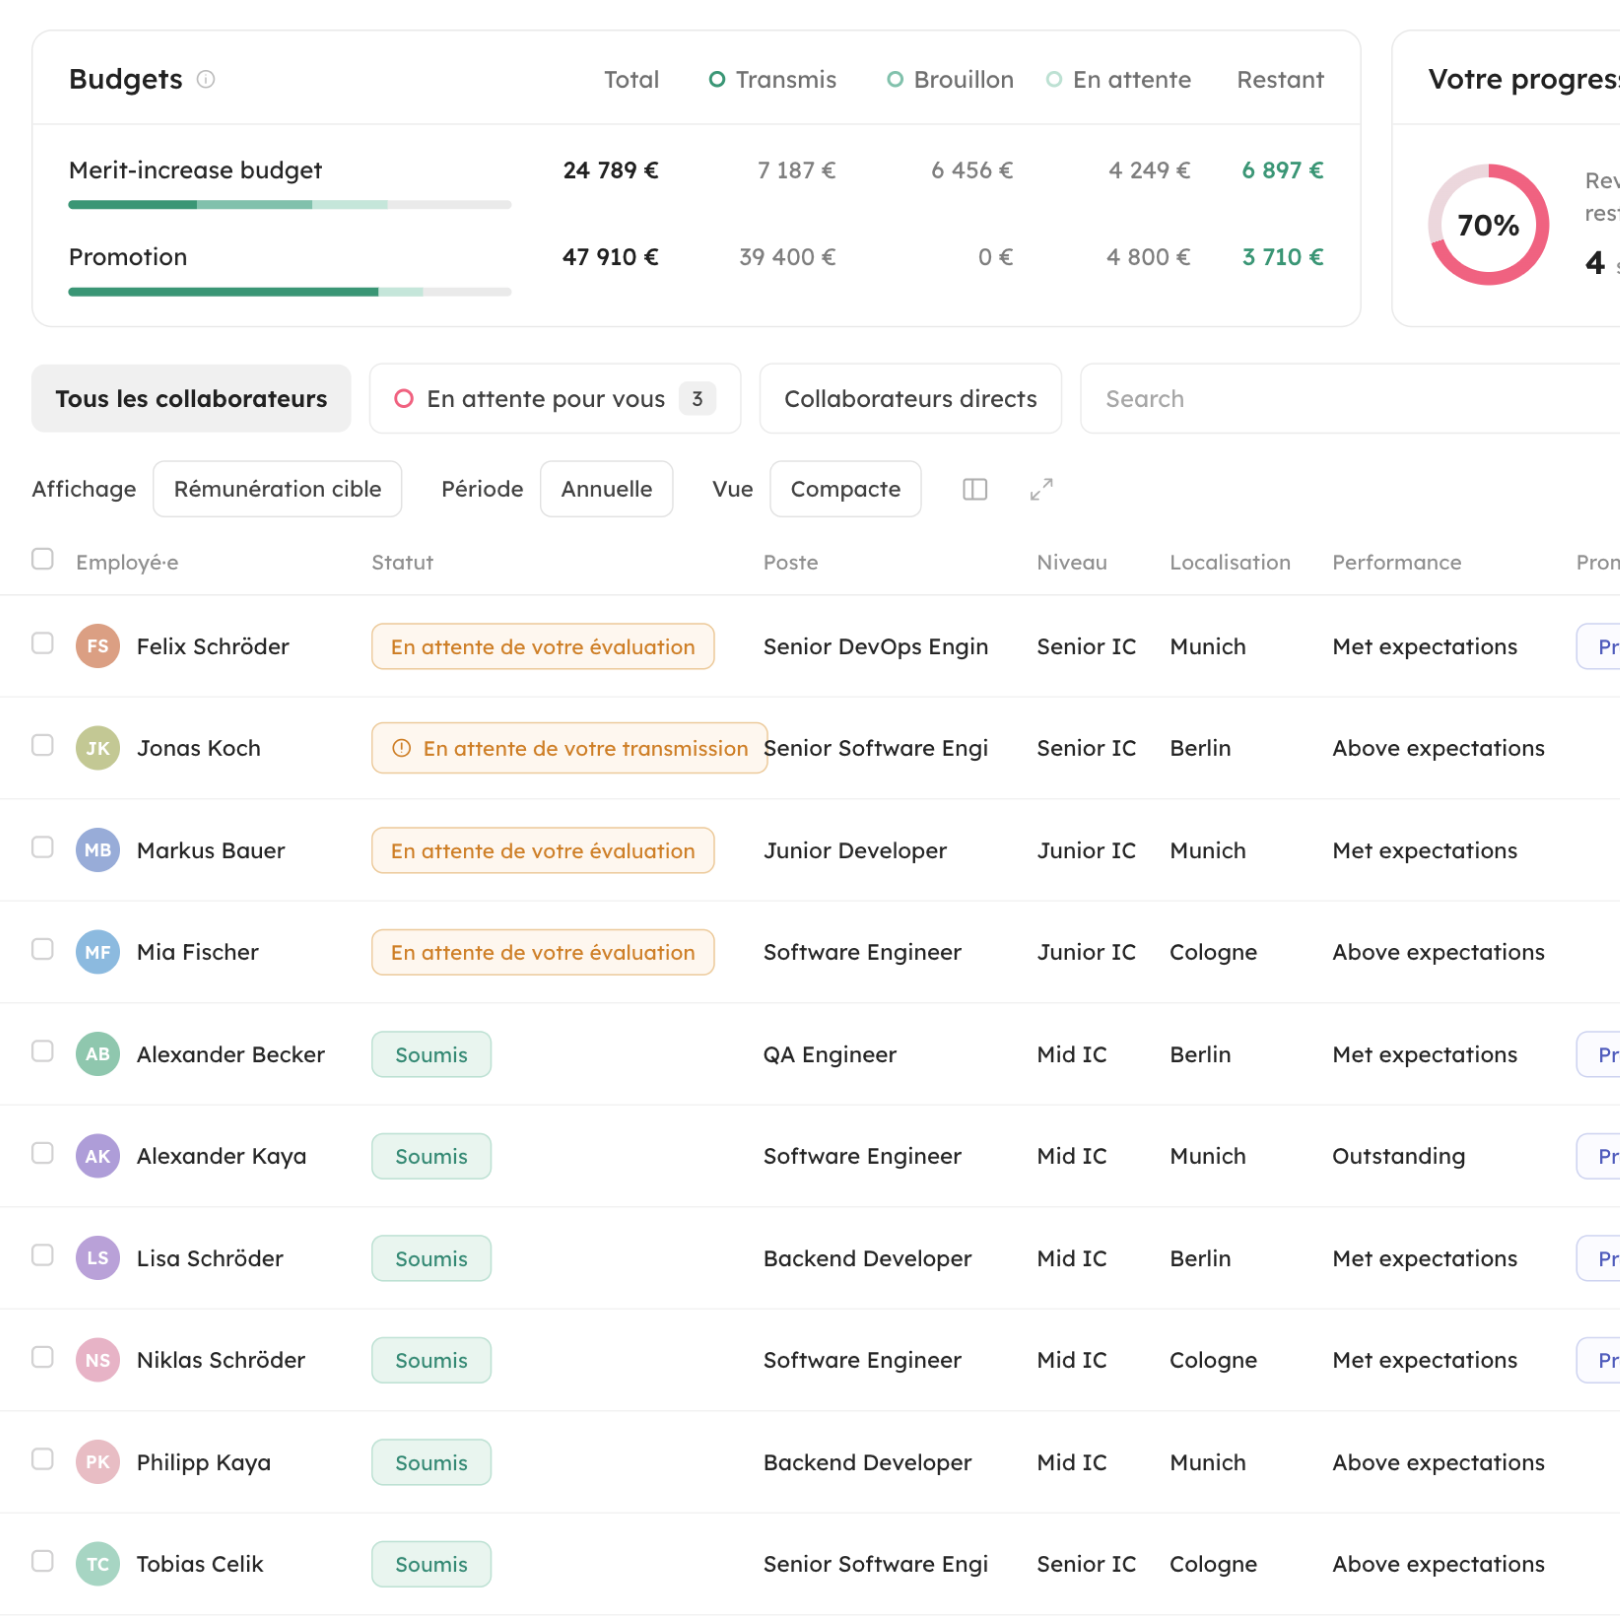This screenshot has width=1620, height=1620.
Task: Click warning icon in Jonas Koch's status
Action: click(x=402, y=748)
